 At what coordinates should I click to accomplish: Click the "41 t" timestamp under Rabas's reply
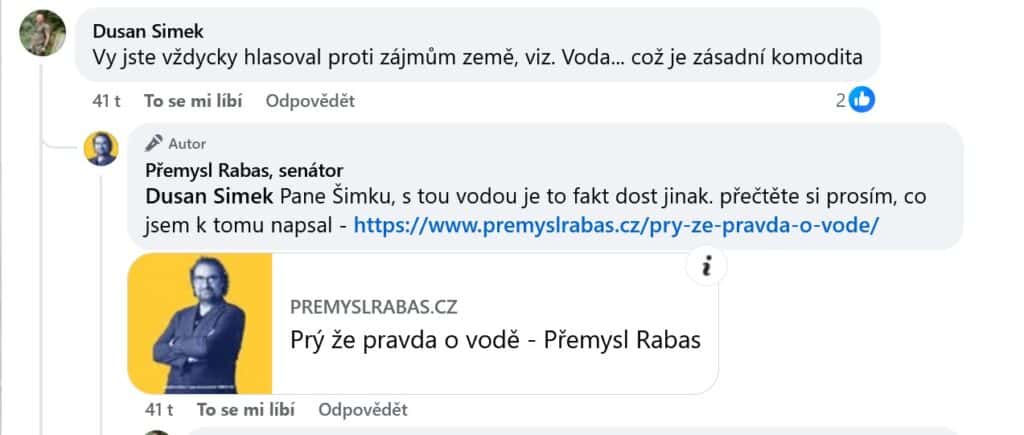point(159,410)
